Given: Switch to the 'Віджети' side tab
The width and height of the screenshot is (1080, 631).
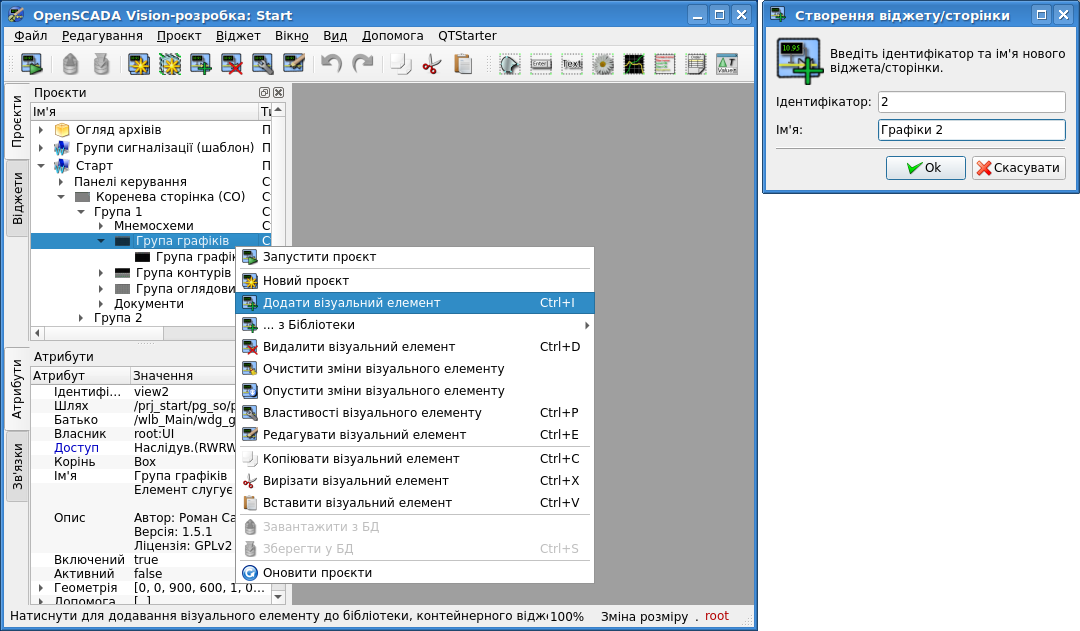Looking at the screenshot, I should coord(18,198).
